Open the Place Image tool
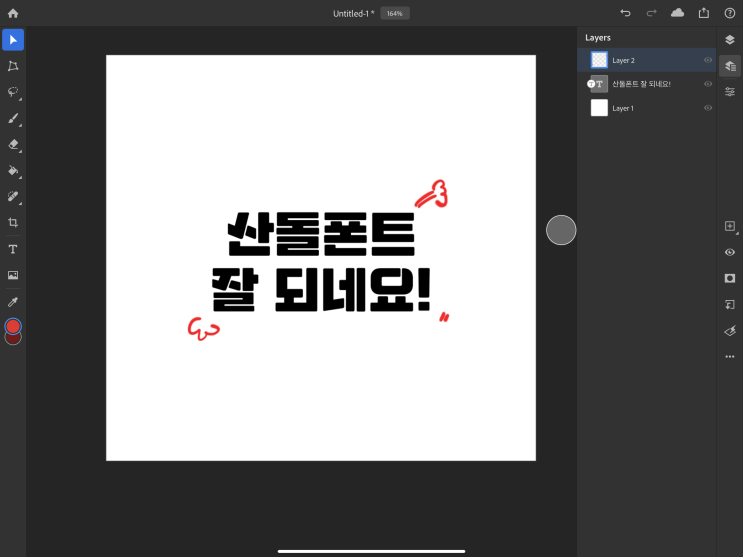Image resolution: width=743 pixels, height=557 pixels. (13, 275)
